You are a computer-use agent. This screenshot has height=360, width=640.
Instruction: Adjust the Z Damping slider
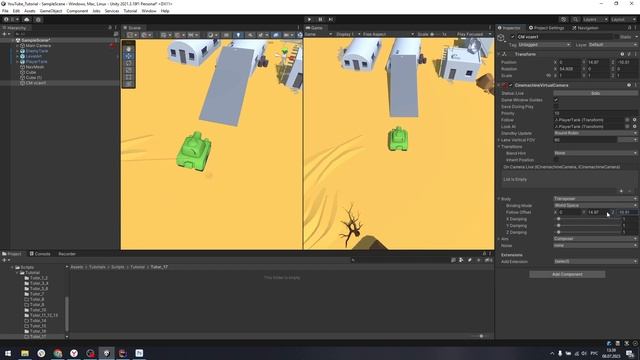(588, 232)
